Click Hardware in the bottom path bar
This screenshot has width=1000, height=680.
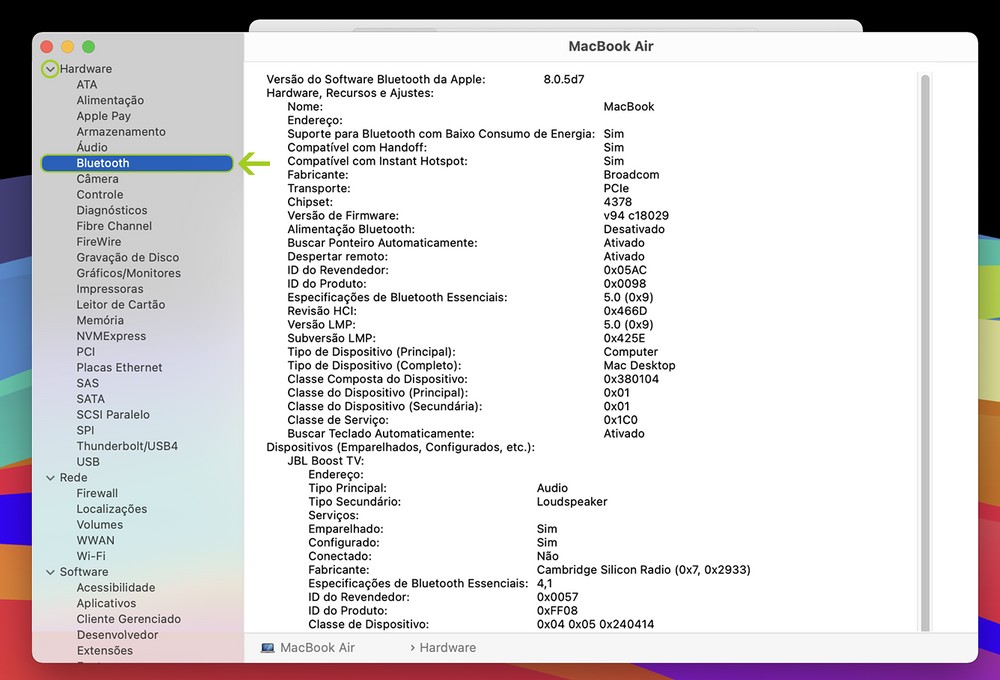click(447, 648)
